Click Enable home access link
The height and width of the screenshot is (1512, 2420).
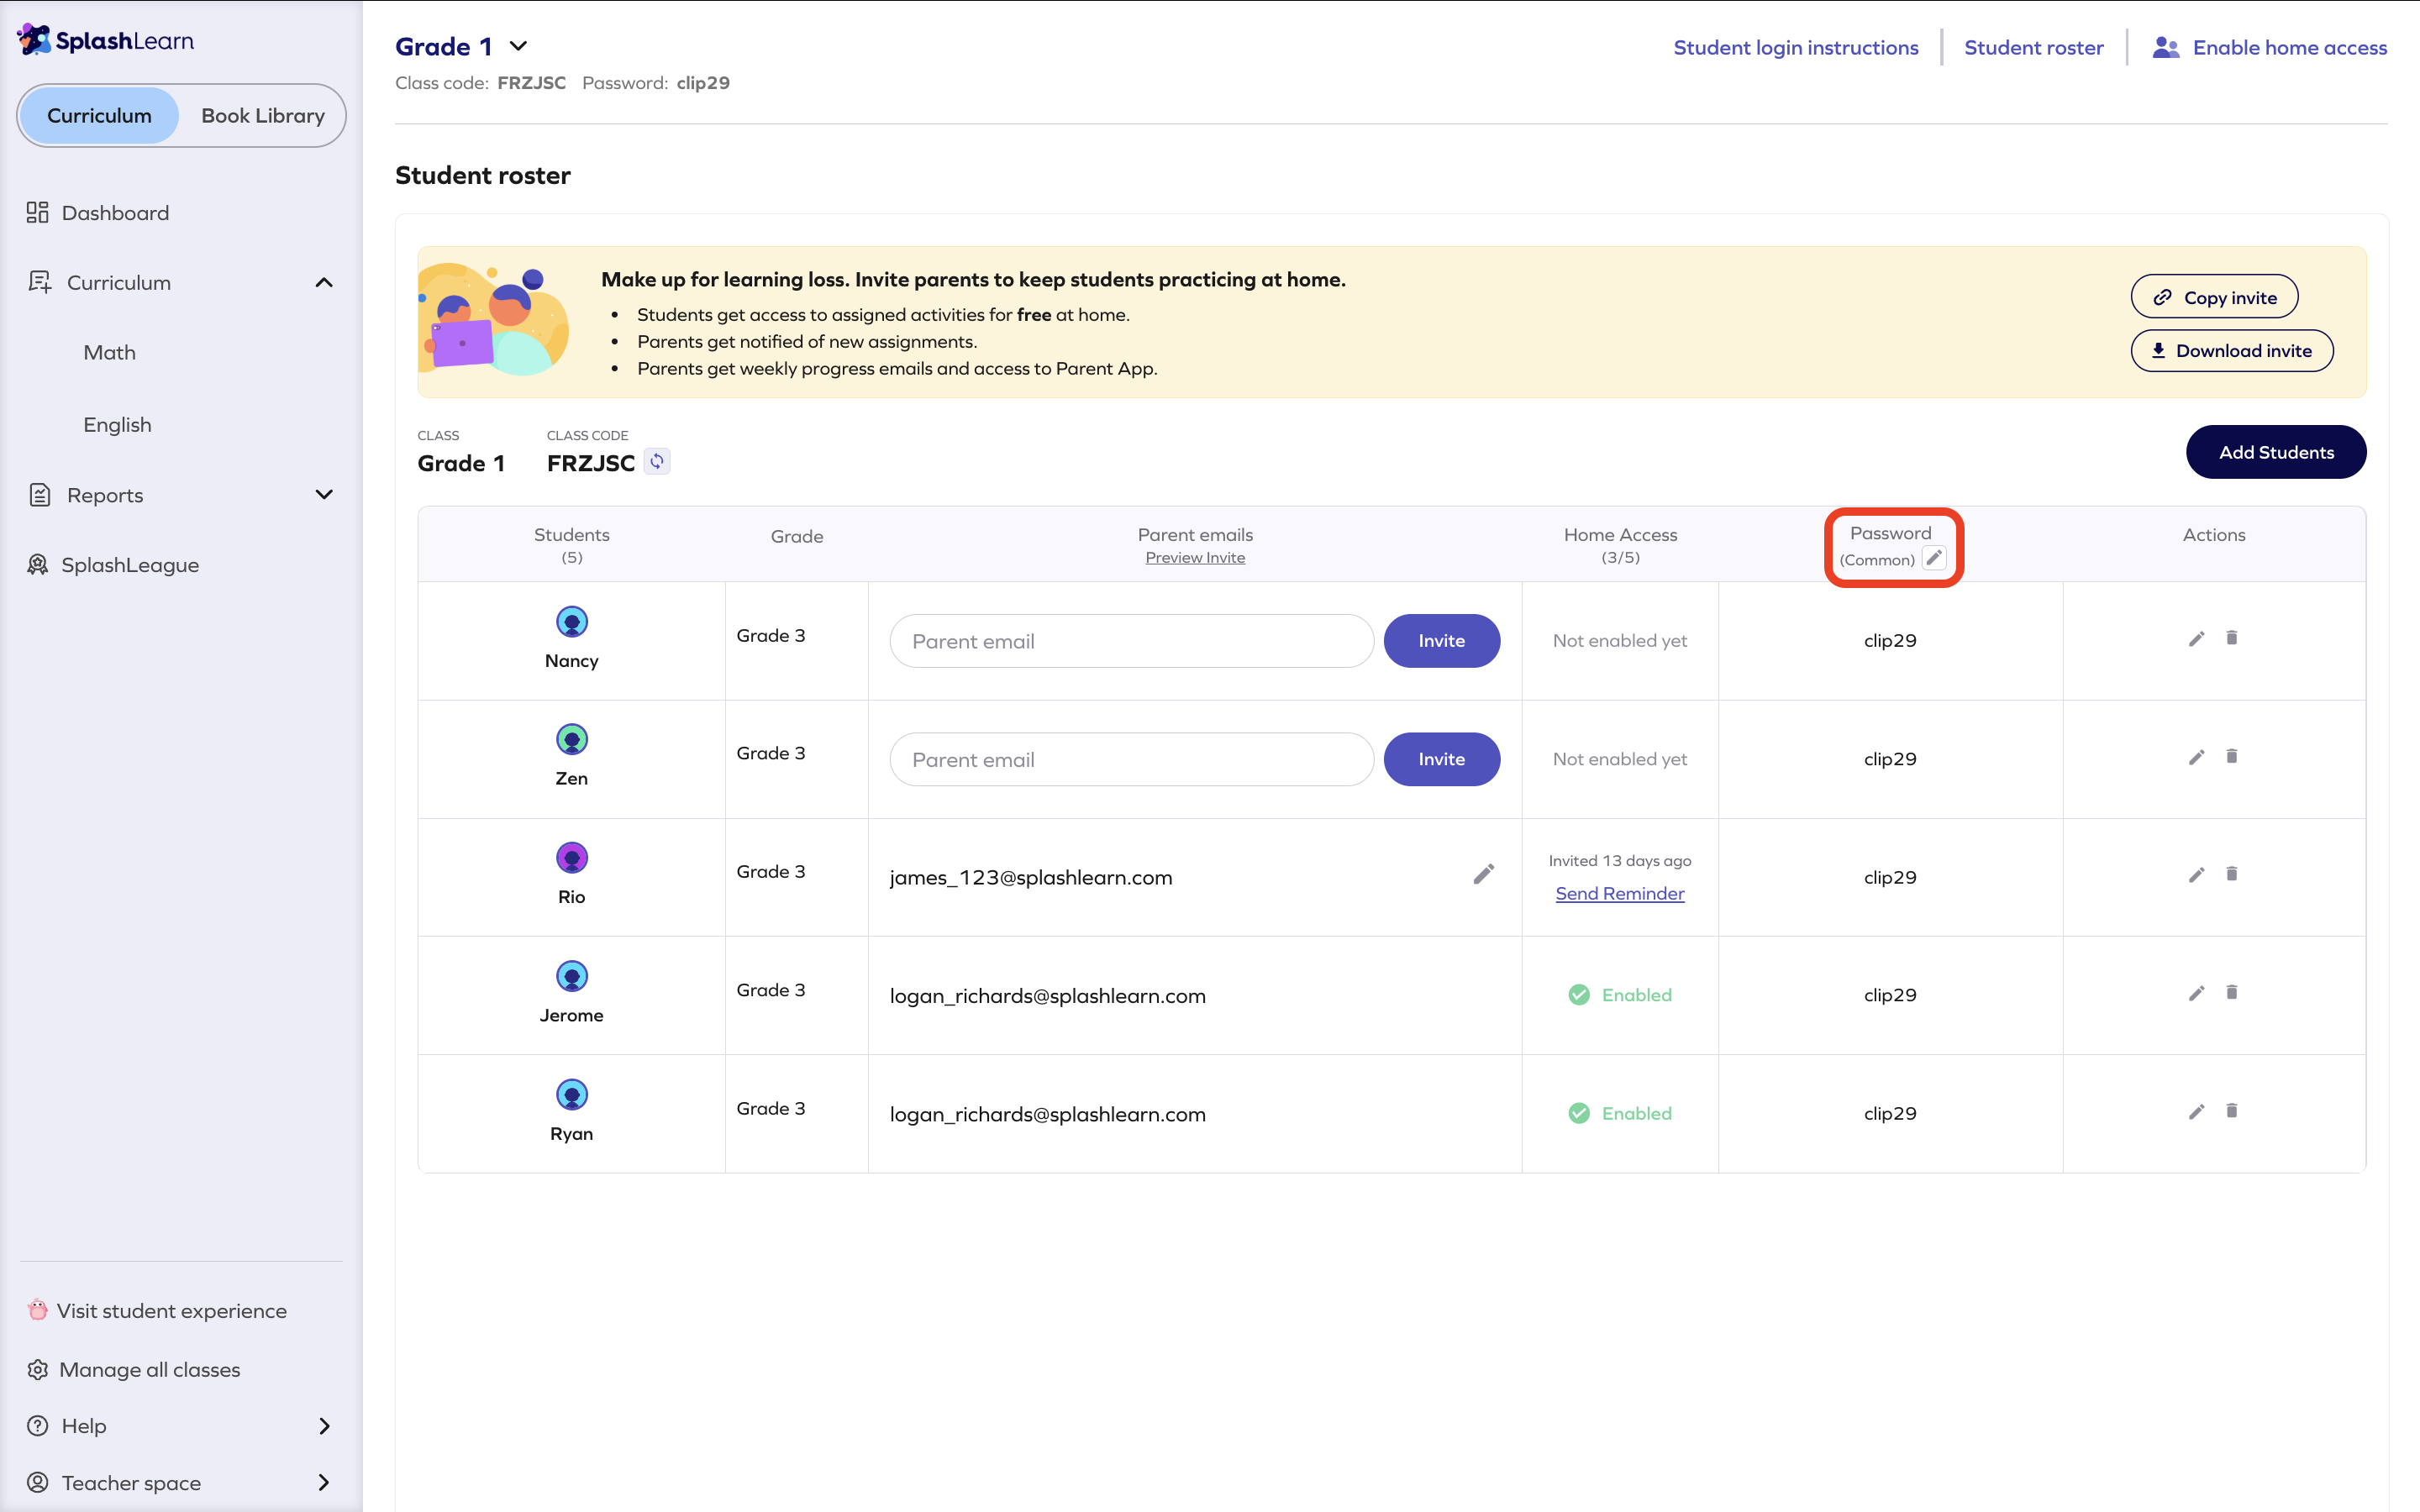[2290, 47]
